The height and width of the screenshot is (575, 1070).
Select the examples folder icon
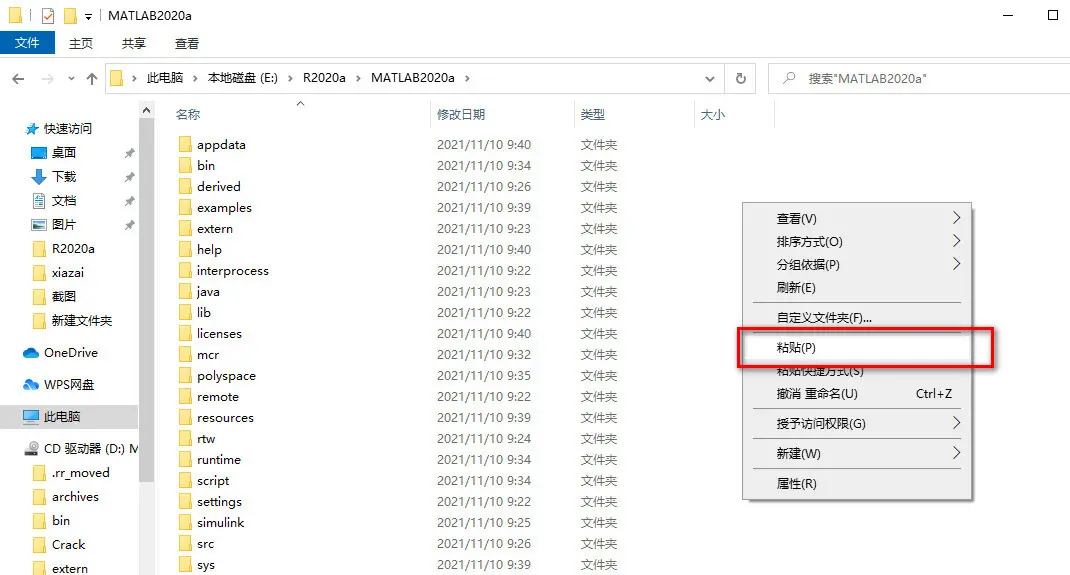185,207
